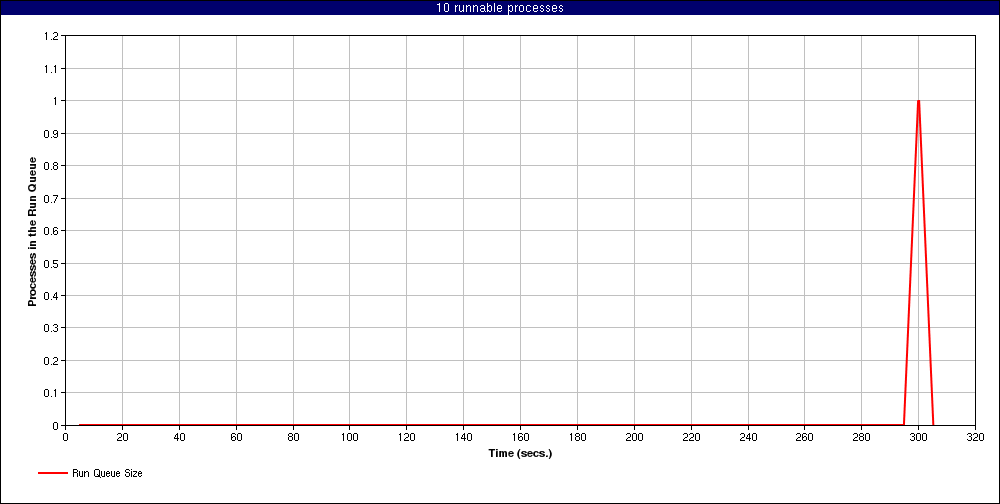This screenshot has width=1000, height=504.
Task: Click the y-axis tick label 0.9
Action: tap(52, 134)
